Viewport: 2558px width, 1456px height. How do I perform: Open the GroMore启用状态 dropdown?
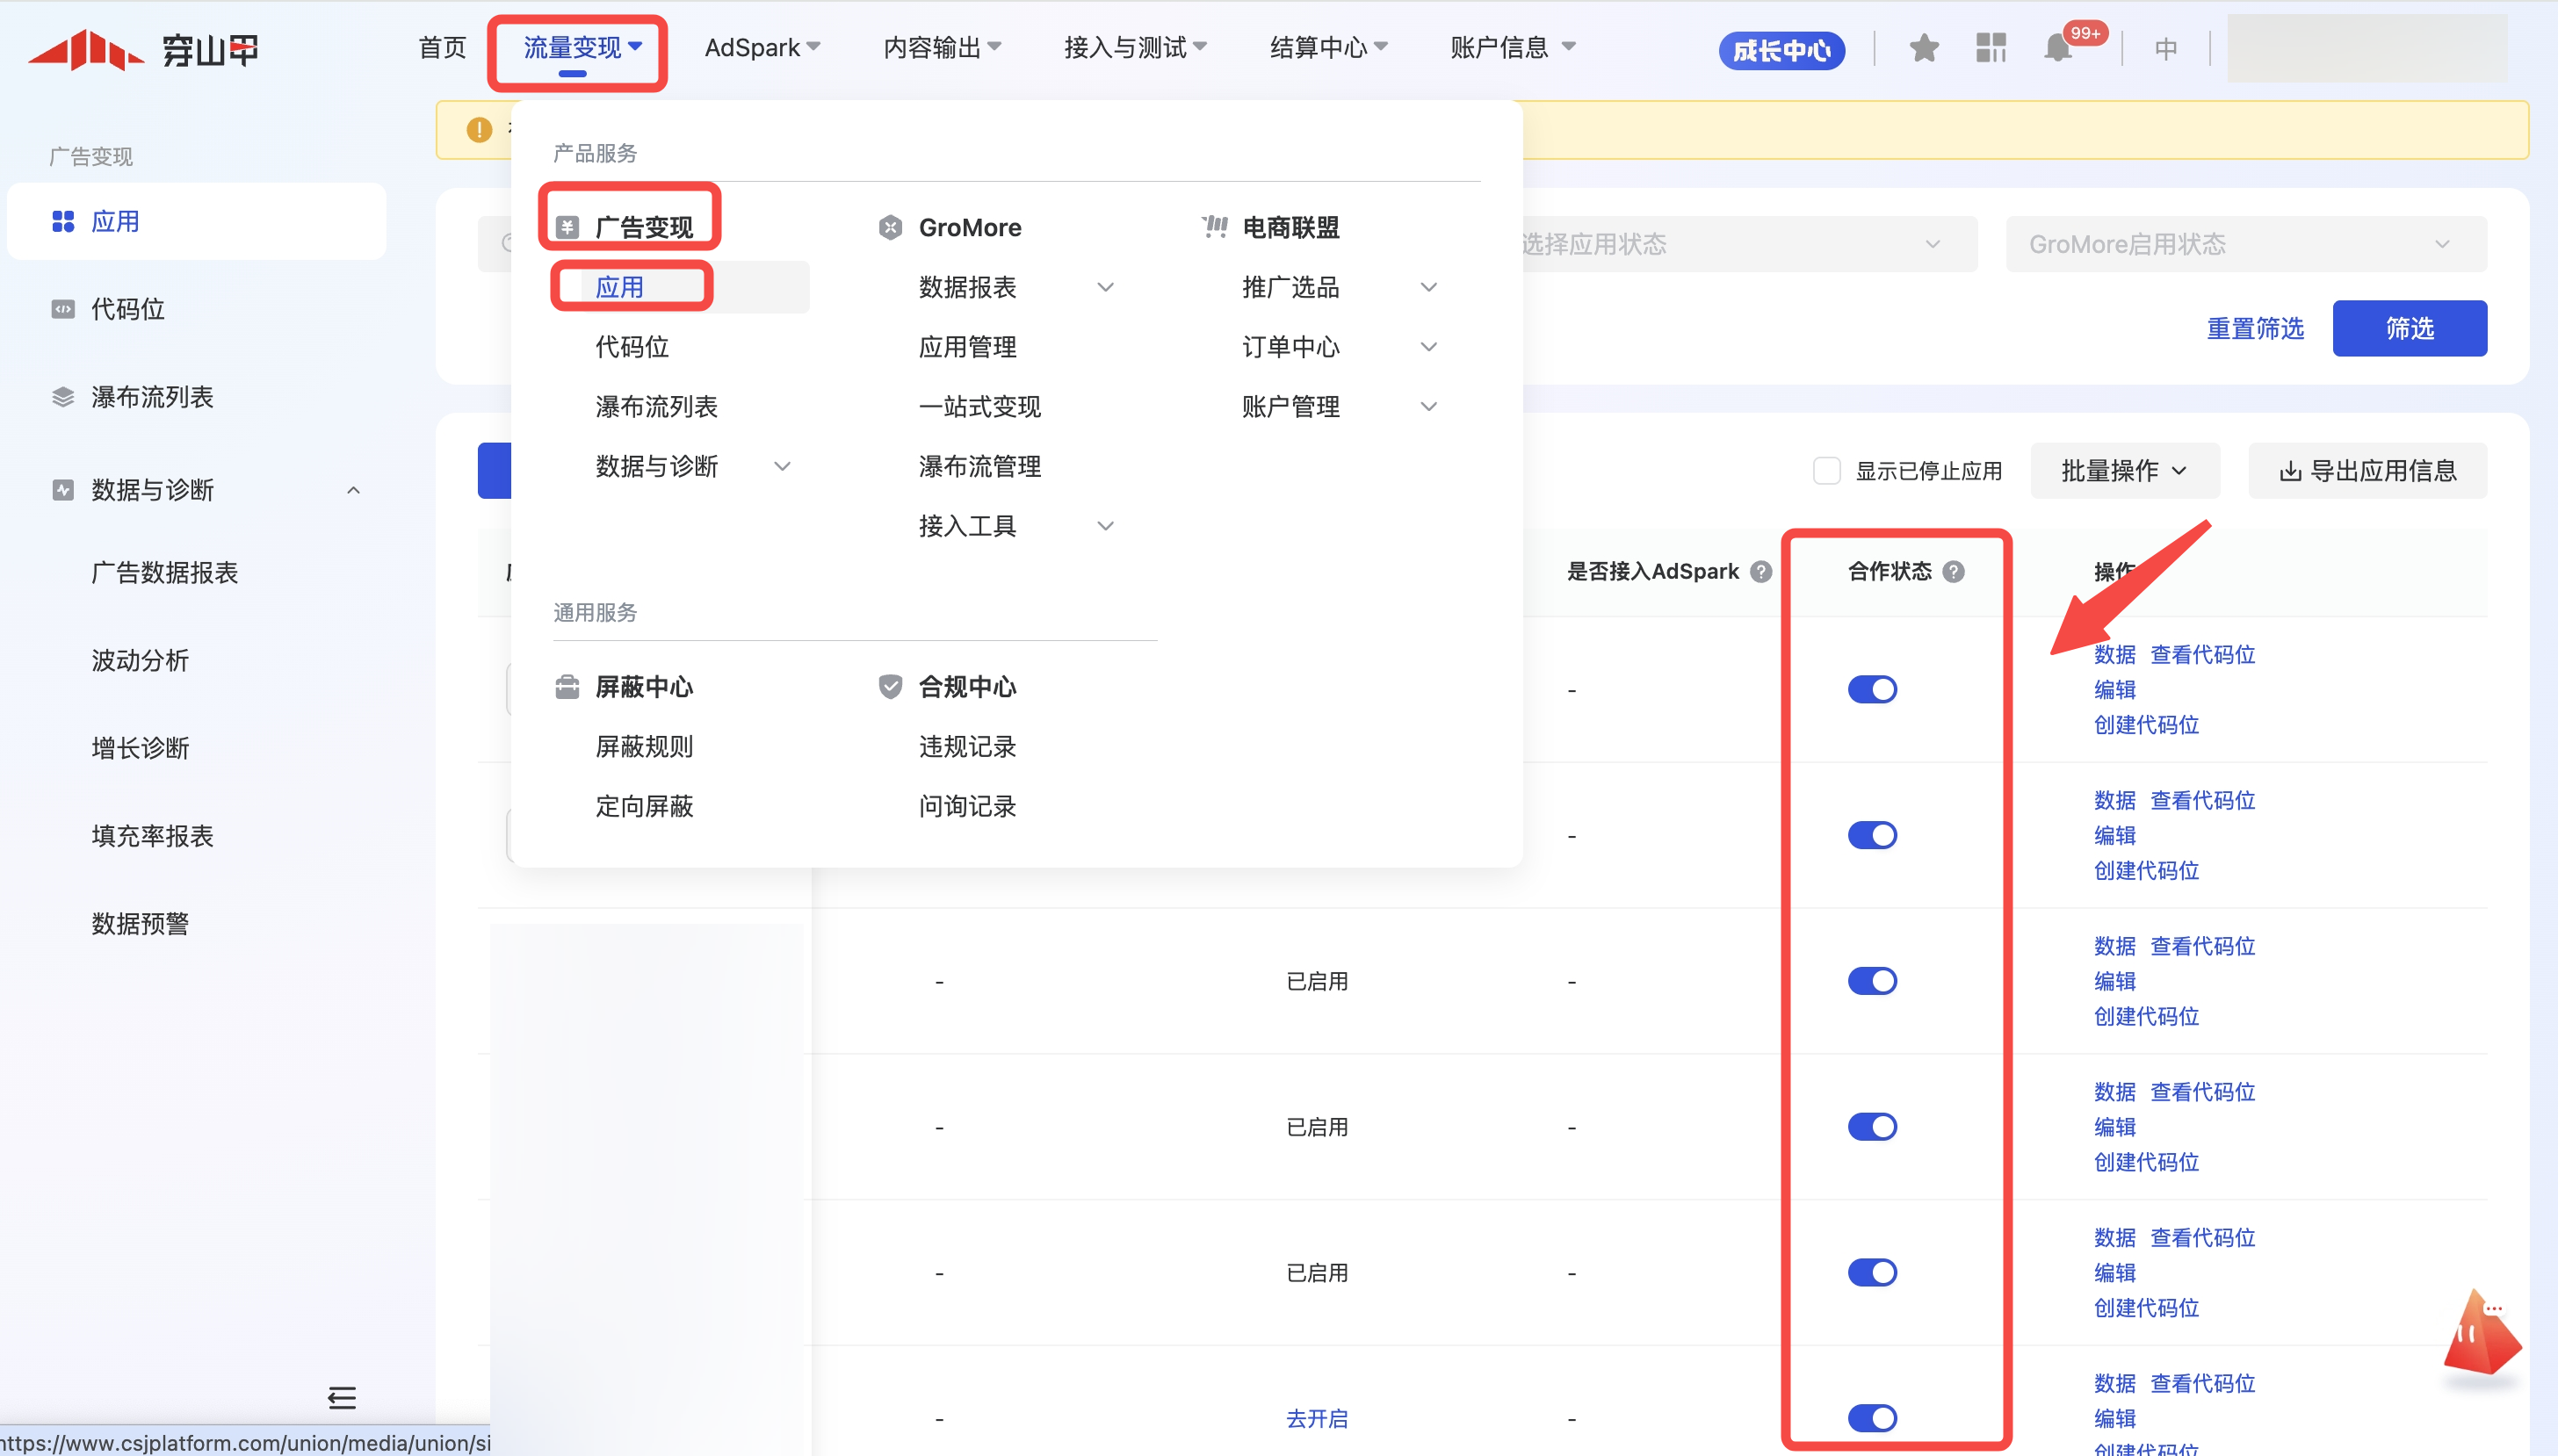(2244, 244)
